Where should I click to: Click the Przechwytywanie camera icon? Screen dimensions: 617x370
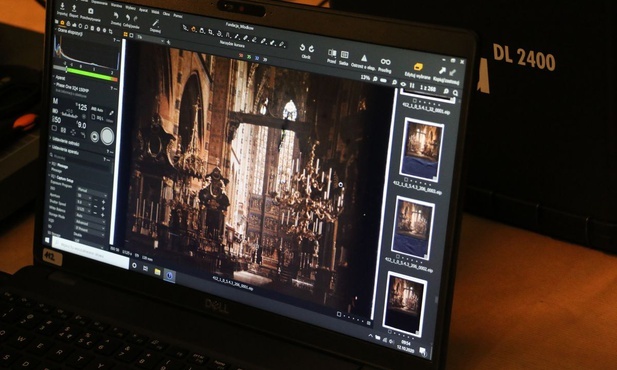click(x=91, y=11)
